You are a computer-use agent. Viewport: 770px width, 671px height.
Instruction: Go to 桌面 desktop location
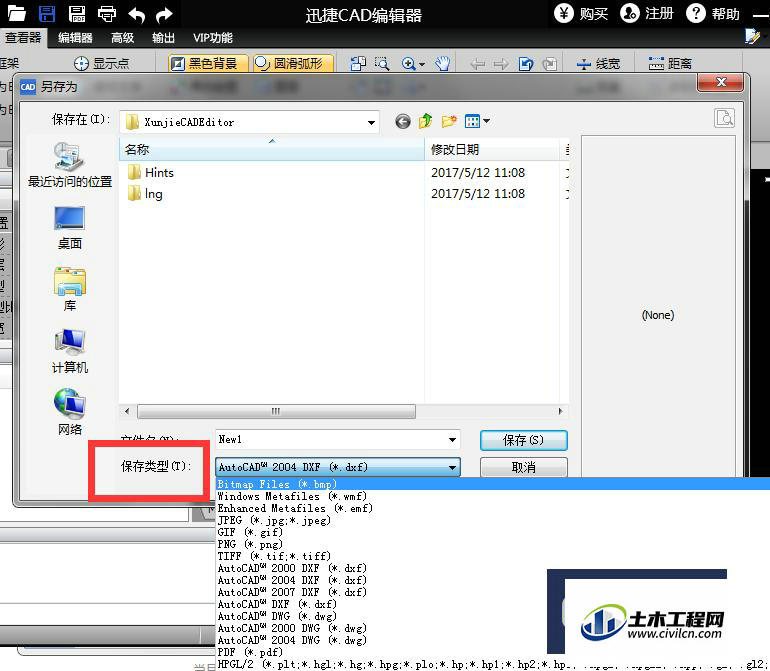[70, 228]
